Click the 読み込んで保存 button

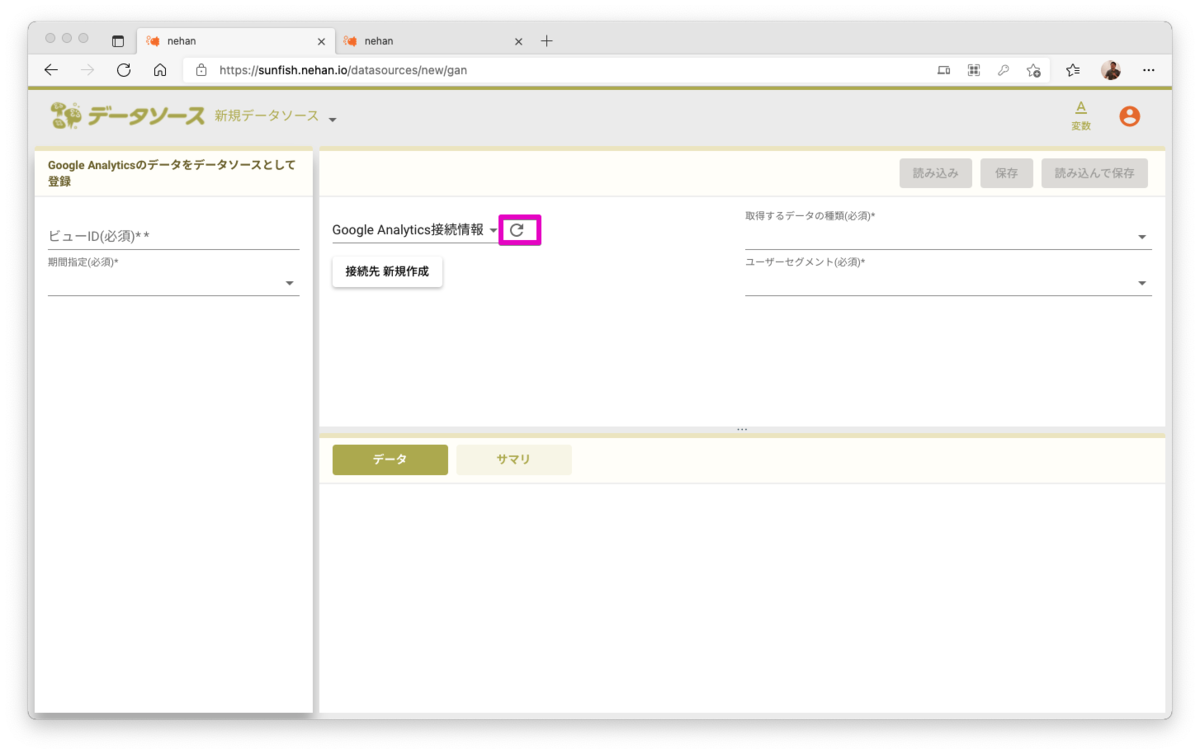tap(1094, 172)
